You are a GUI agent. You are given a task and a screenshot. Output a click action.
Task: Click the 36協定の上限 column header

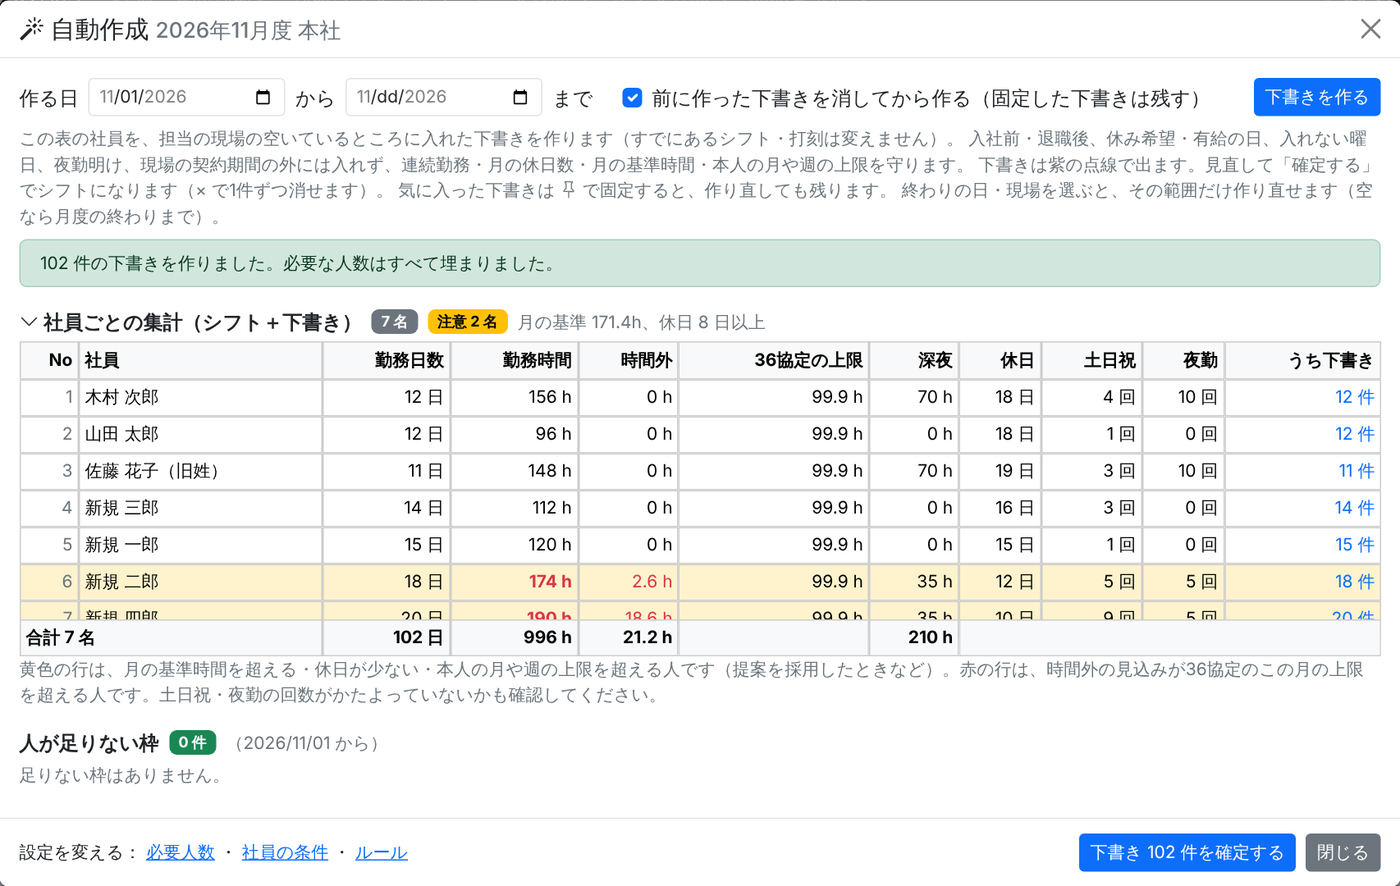click(x=773, y=361)
